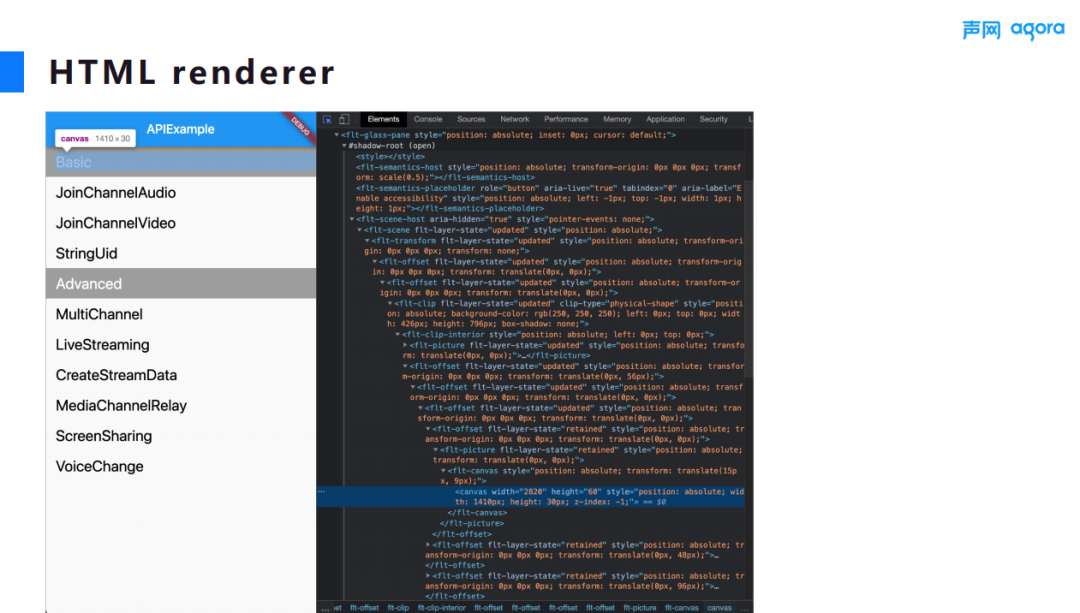The height and width of the screenshot is (613, 1080).
Task: Open the MultiChannel example
Action: click(x=180, y=314)
